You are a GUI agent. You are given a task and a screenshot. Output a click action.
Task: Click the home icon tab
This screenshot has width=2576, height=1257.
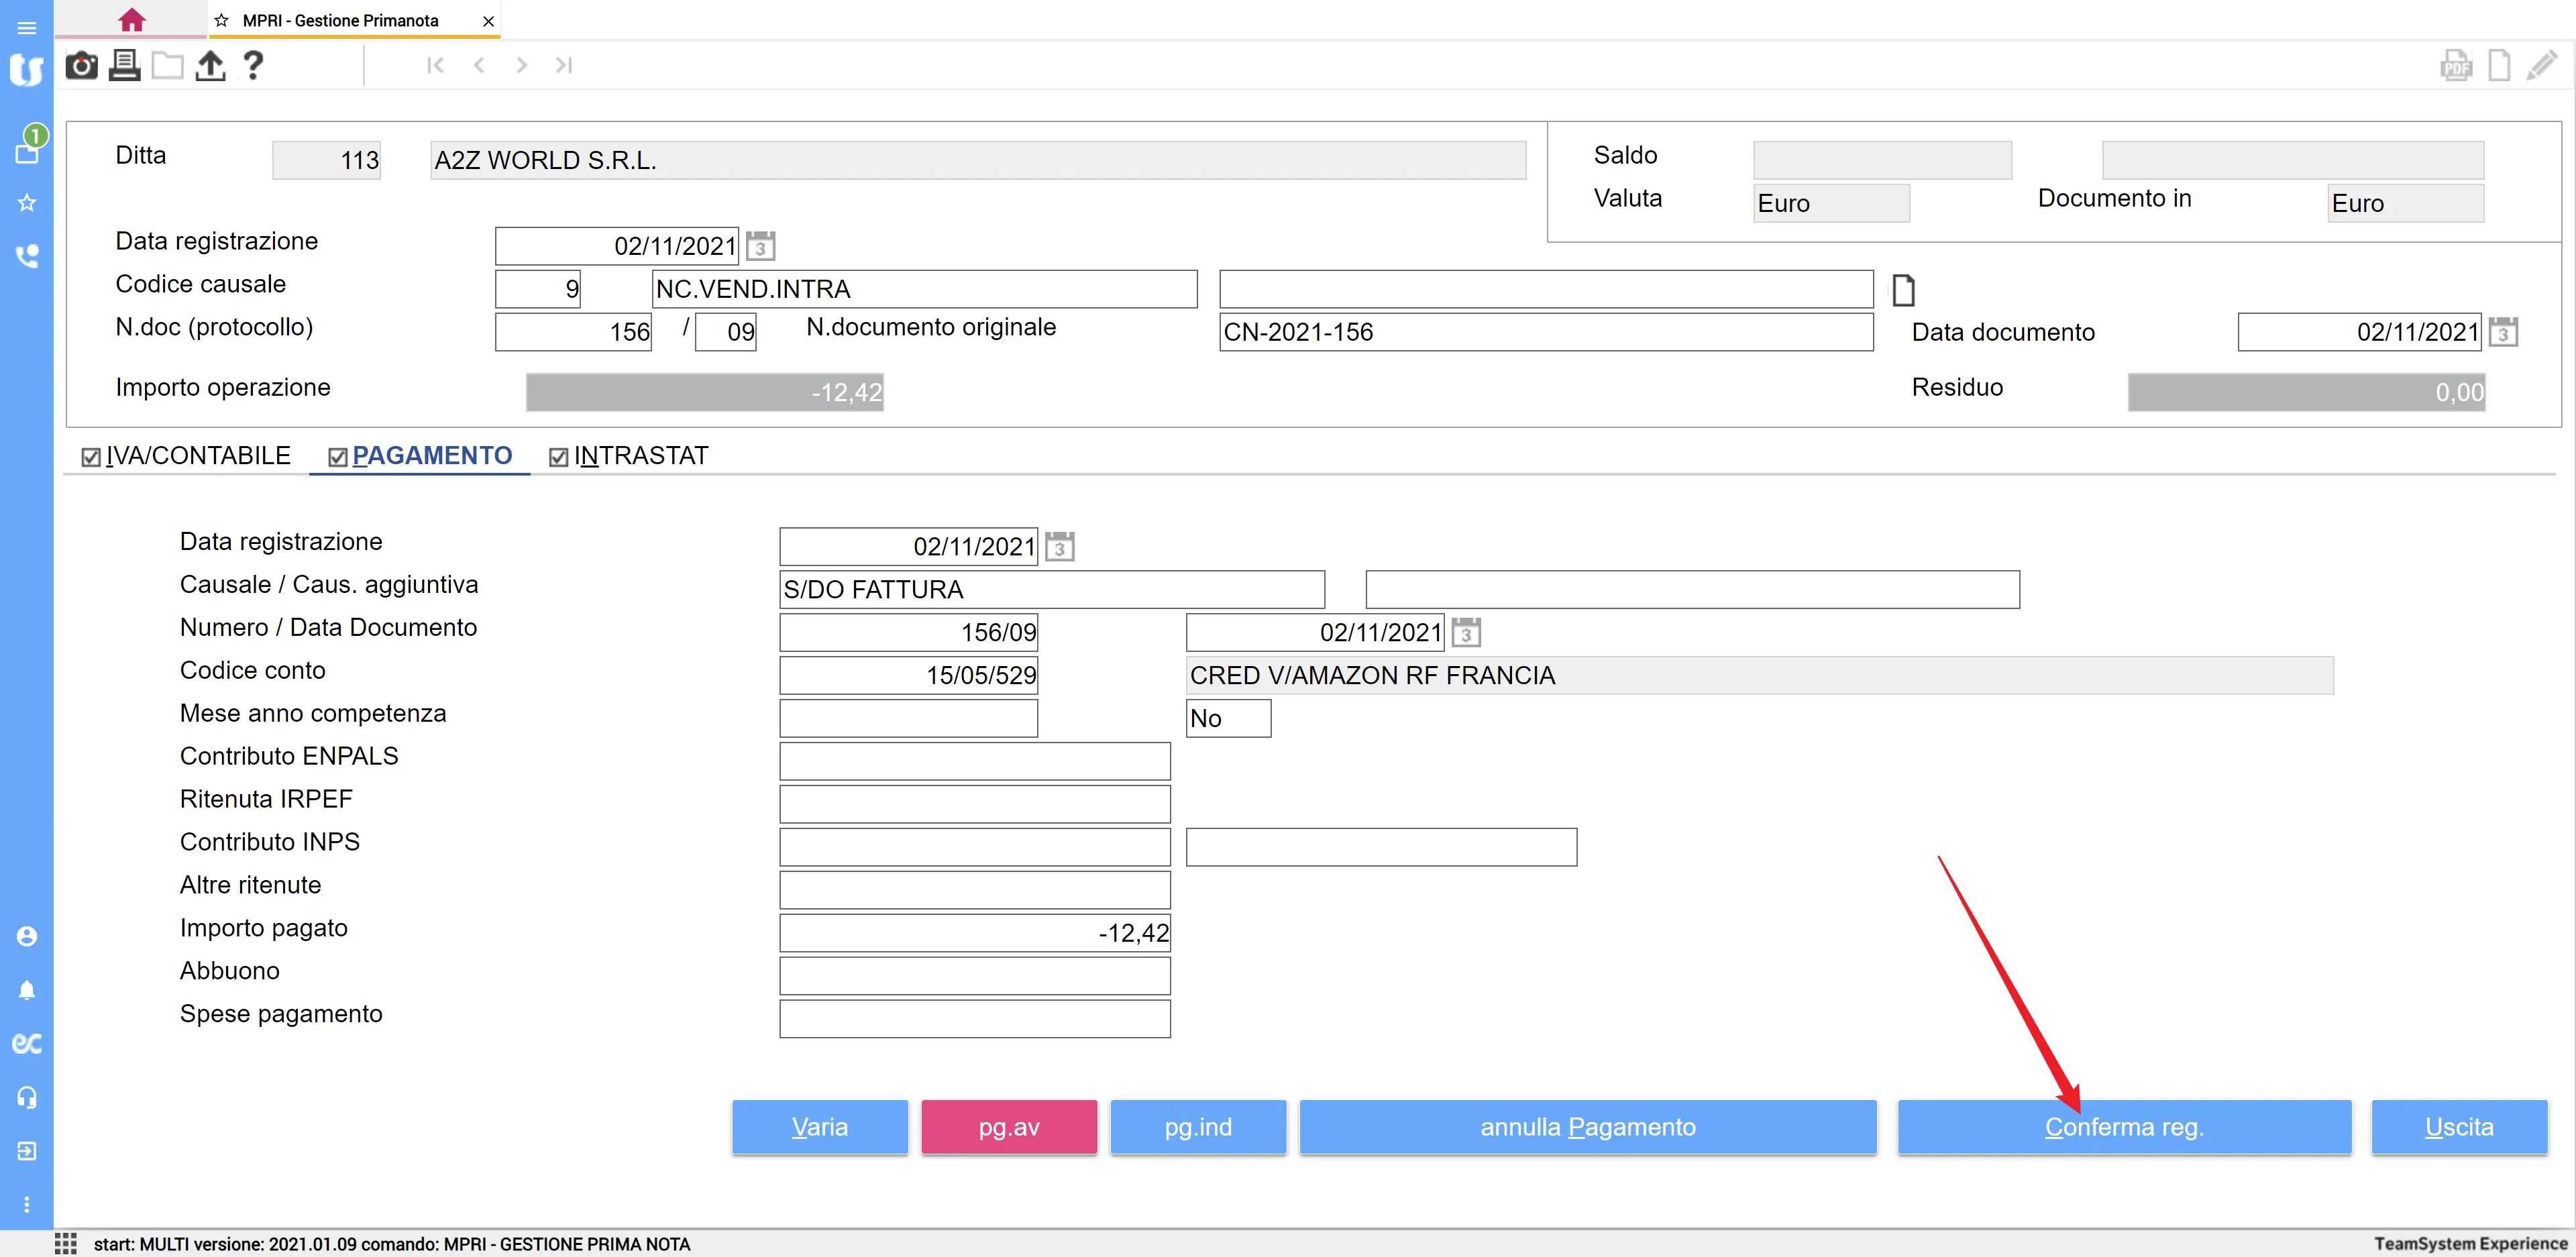pyautogui.click(x=131, y=20)
